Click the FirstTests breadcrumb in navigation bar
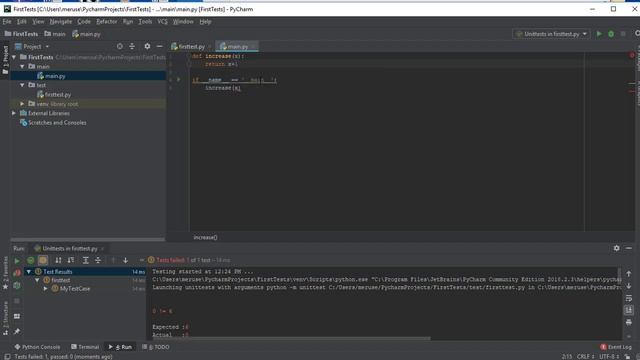 coord(21,34)
